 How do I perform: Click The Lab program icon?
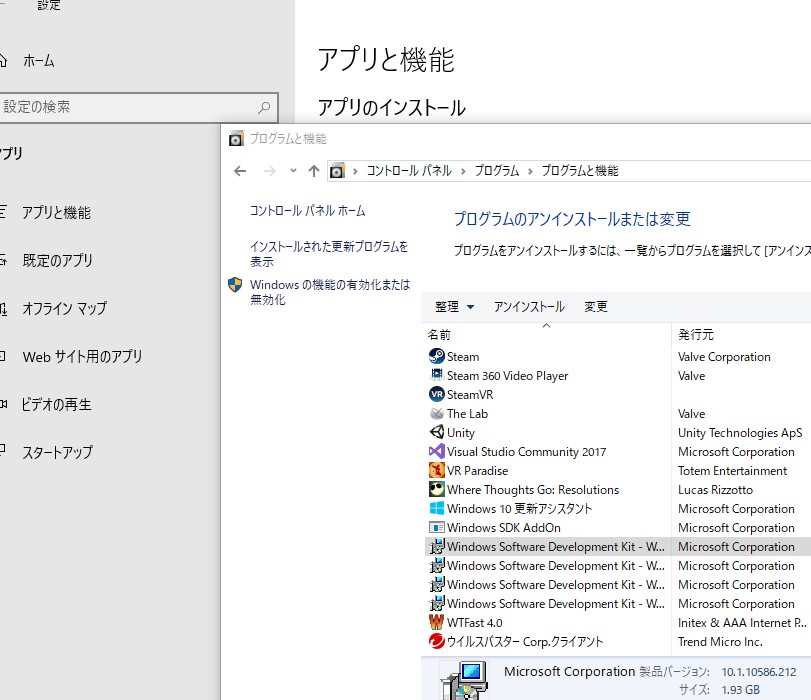(437, 413)
